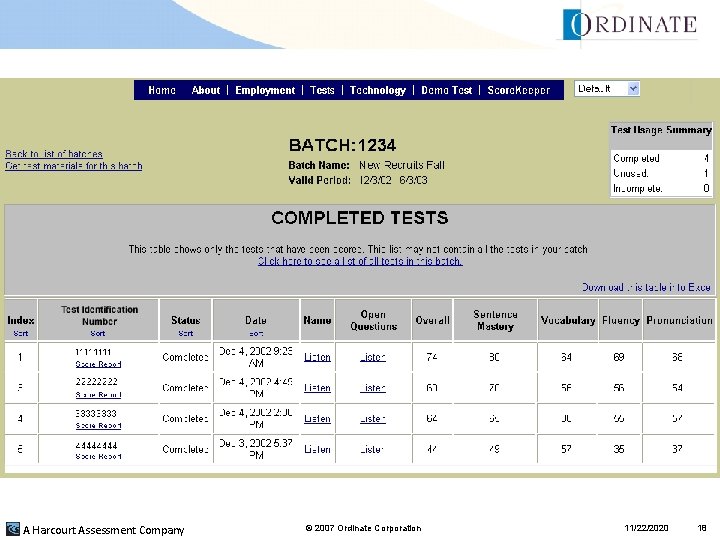Sort table by Date column

coord(256,333)
